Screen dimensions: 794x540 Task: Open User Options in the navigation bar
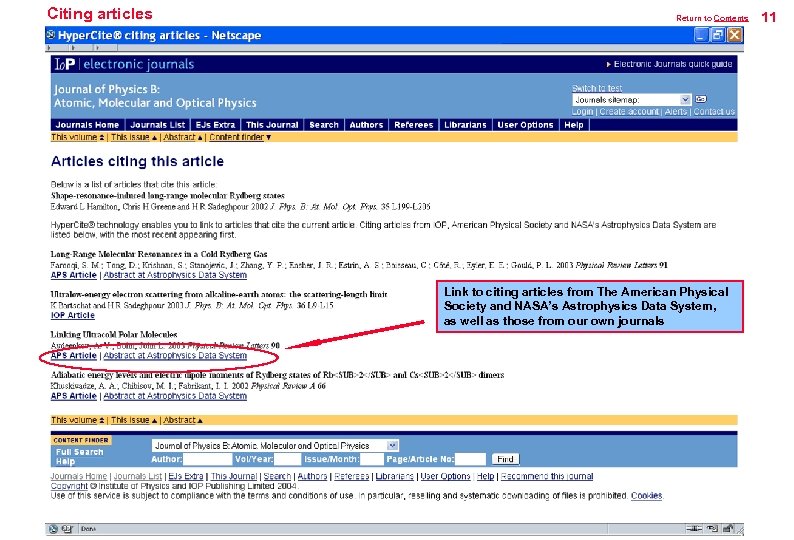(525, 125)
